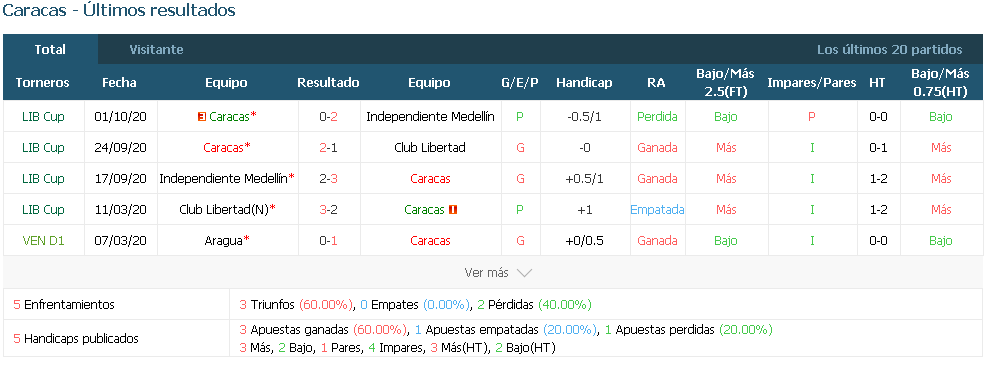993x365 pixels.
Task: Open Independiente Medellín team link in first row
Action: coord(431,117)
